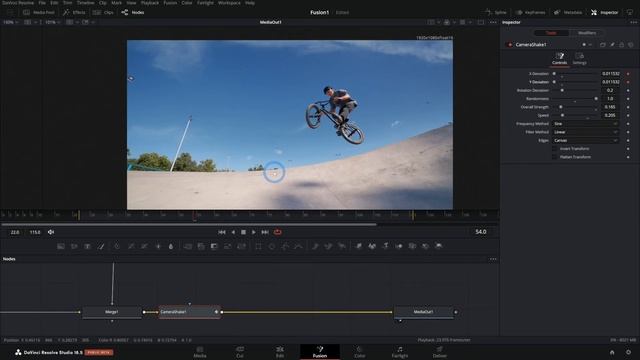Add a Transform node from the toolbar
The width and height of the screenshot is (640, 360).
(241, 246)
